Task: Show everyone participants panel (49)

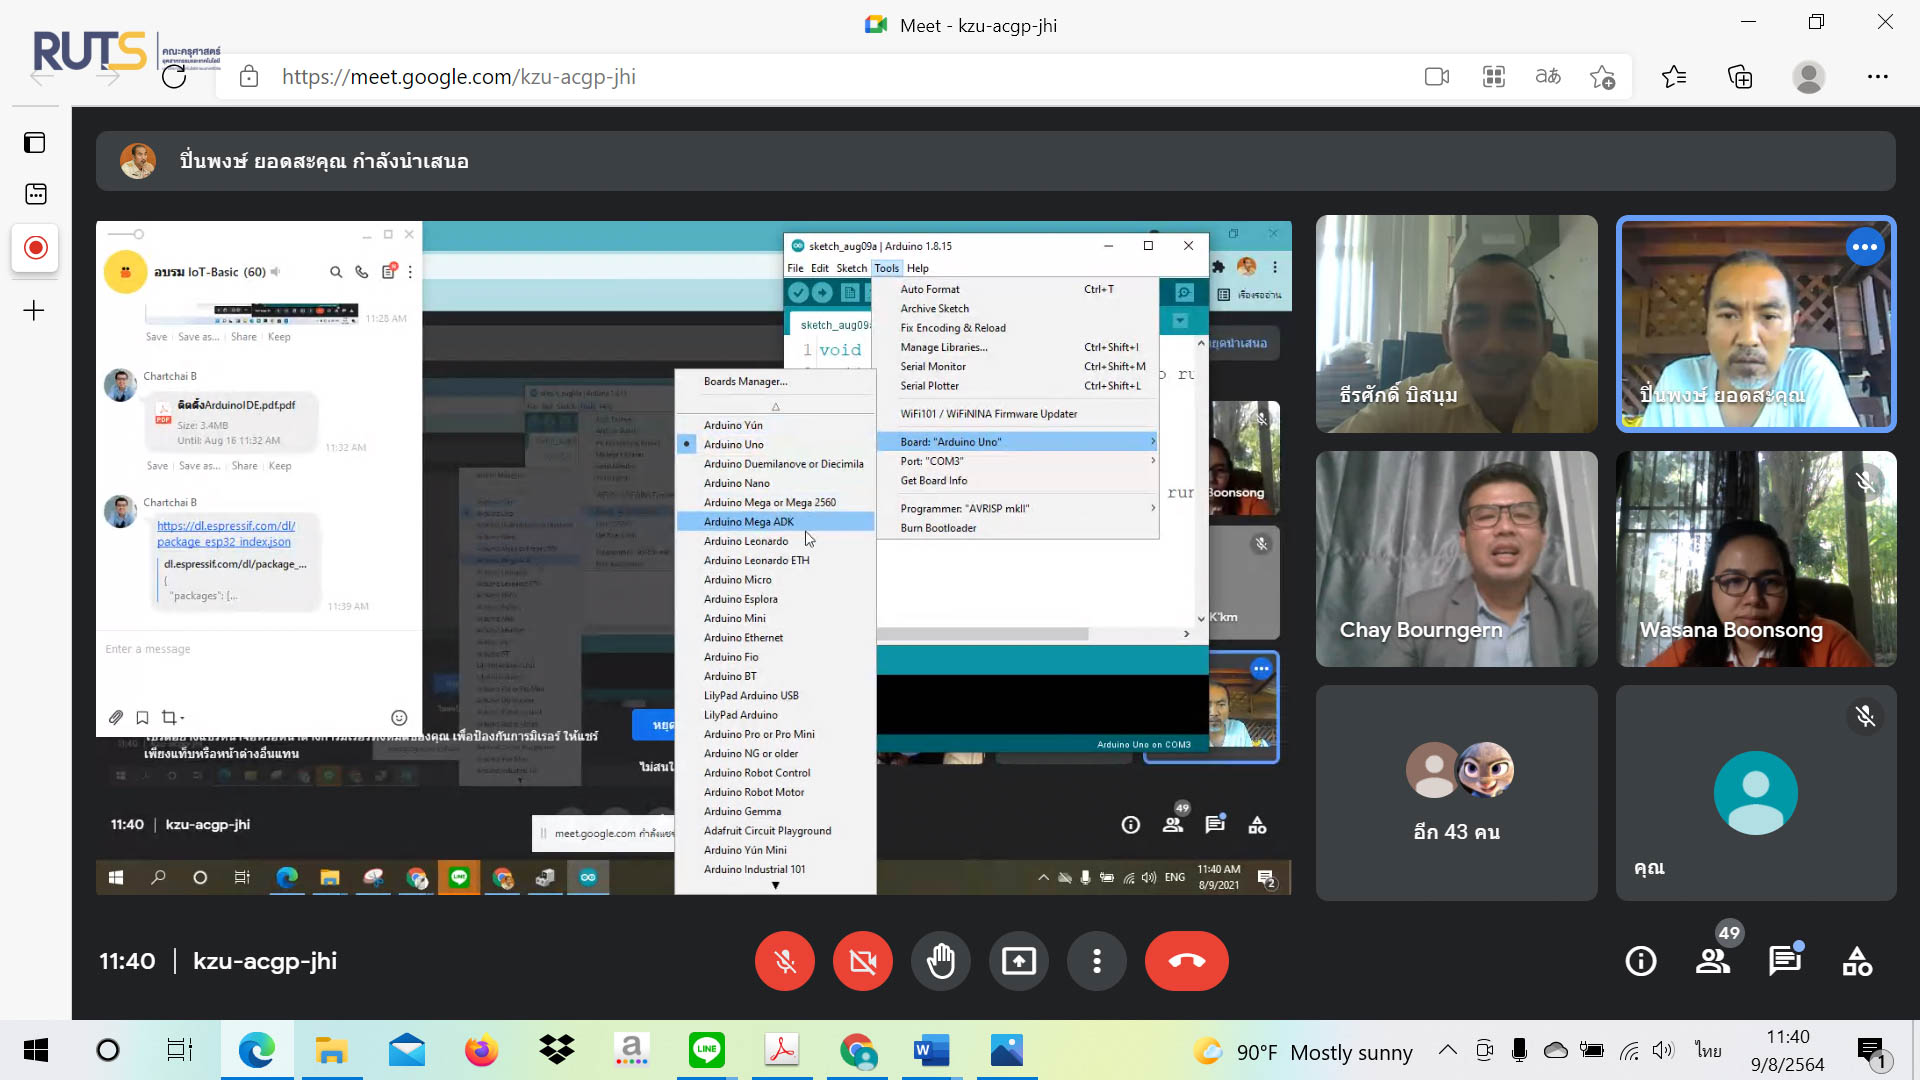Action: click(1713, 961)
